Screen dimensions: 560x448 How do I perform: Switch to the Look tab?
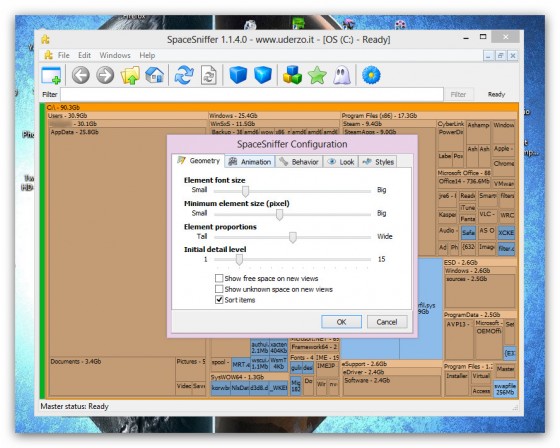341,162
